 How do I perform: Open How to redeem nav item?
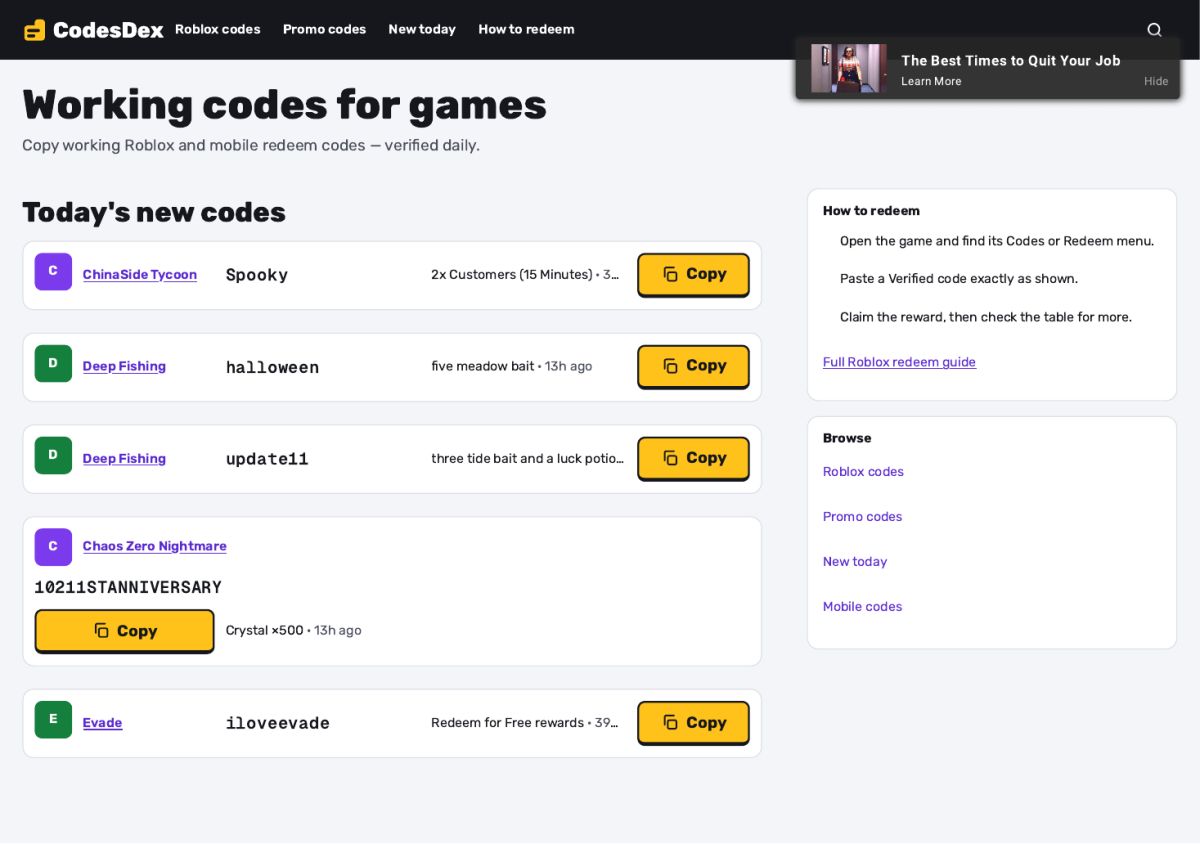[x=527, y=30]
